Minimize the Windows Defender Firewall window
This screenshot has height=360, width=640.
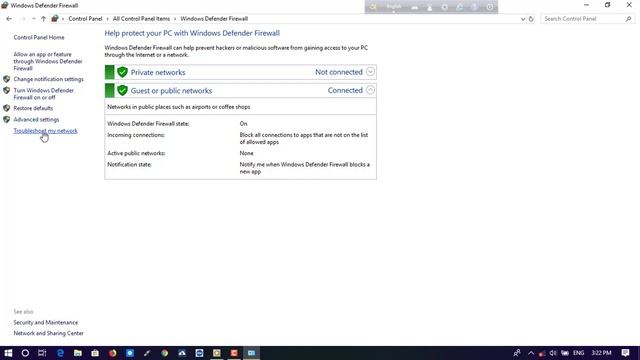click(587, 5)
